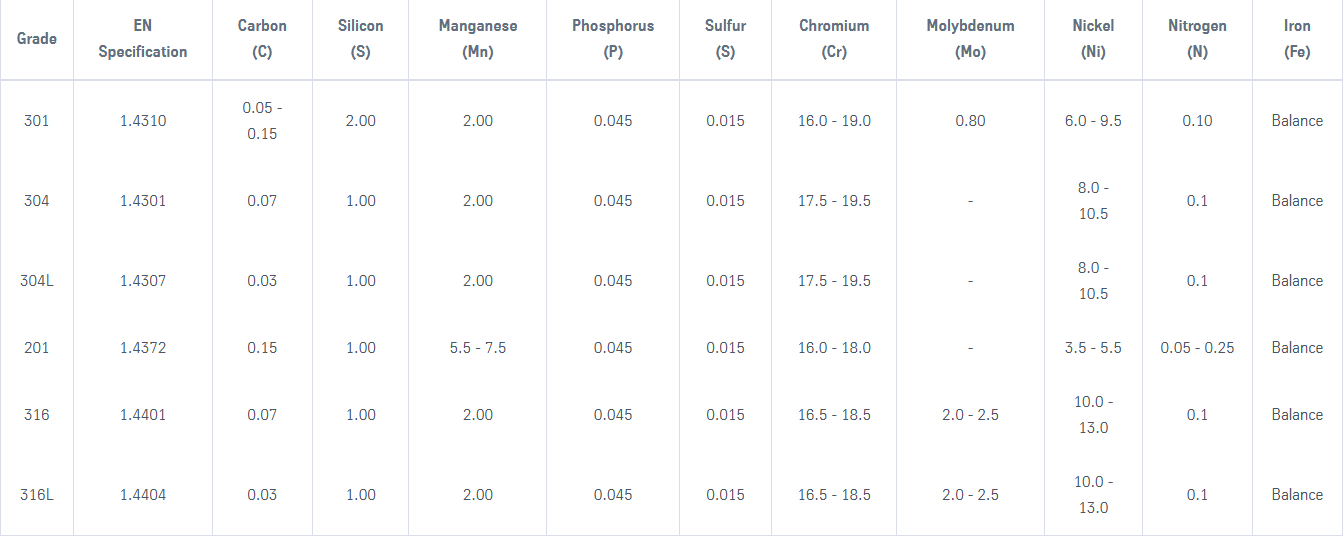Select the 1.4401 specification cell
Viewport: 1343px width, 536px height.
pyautogui.click(x=143, y=415)
